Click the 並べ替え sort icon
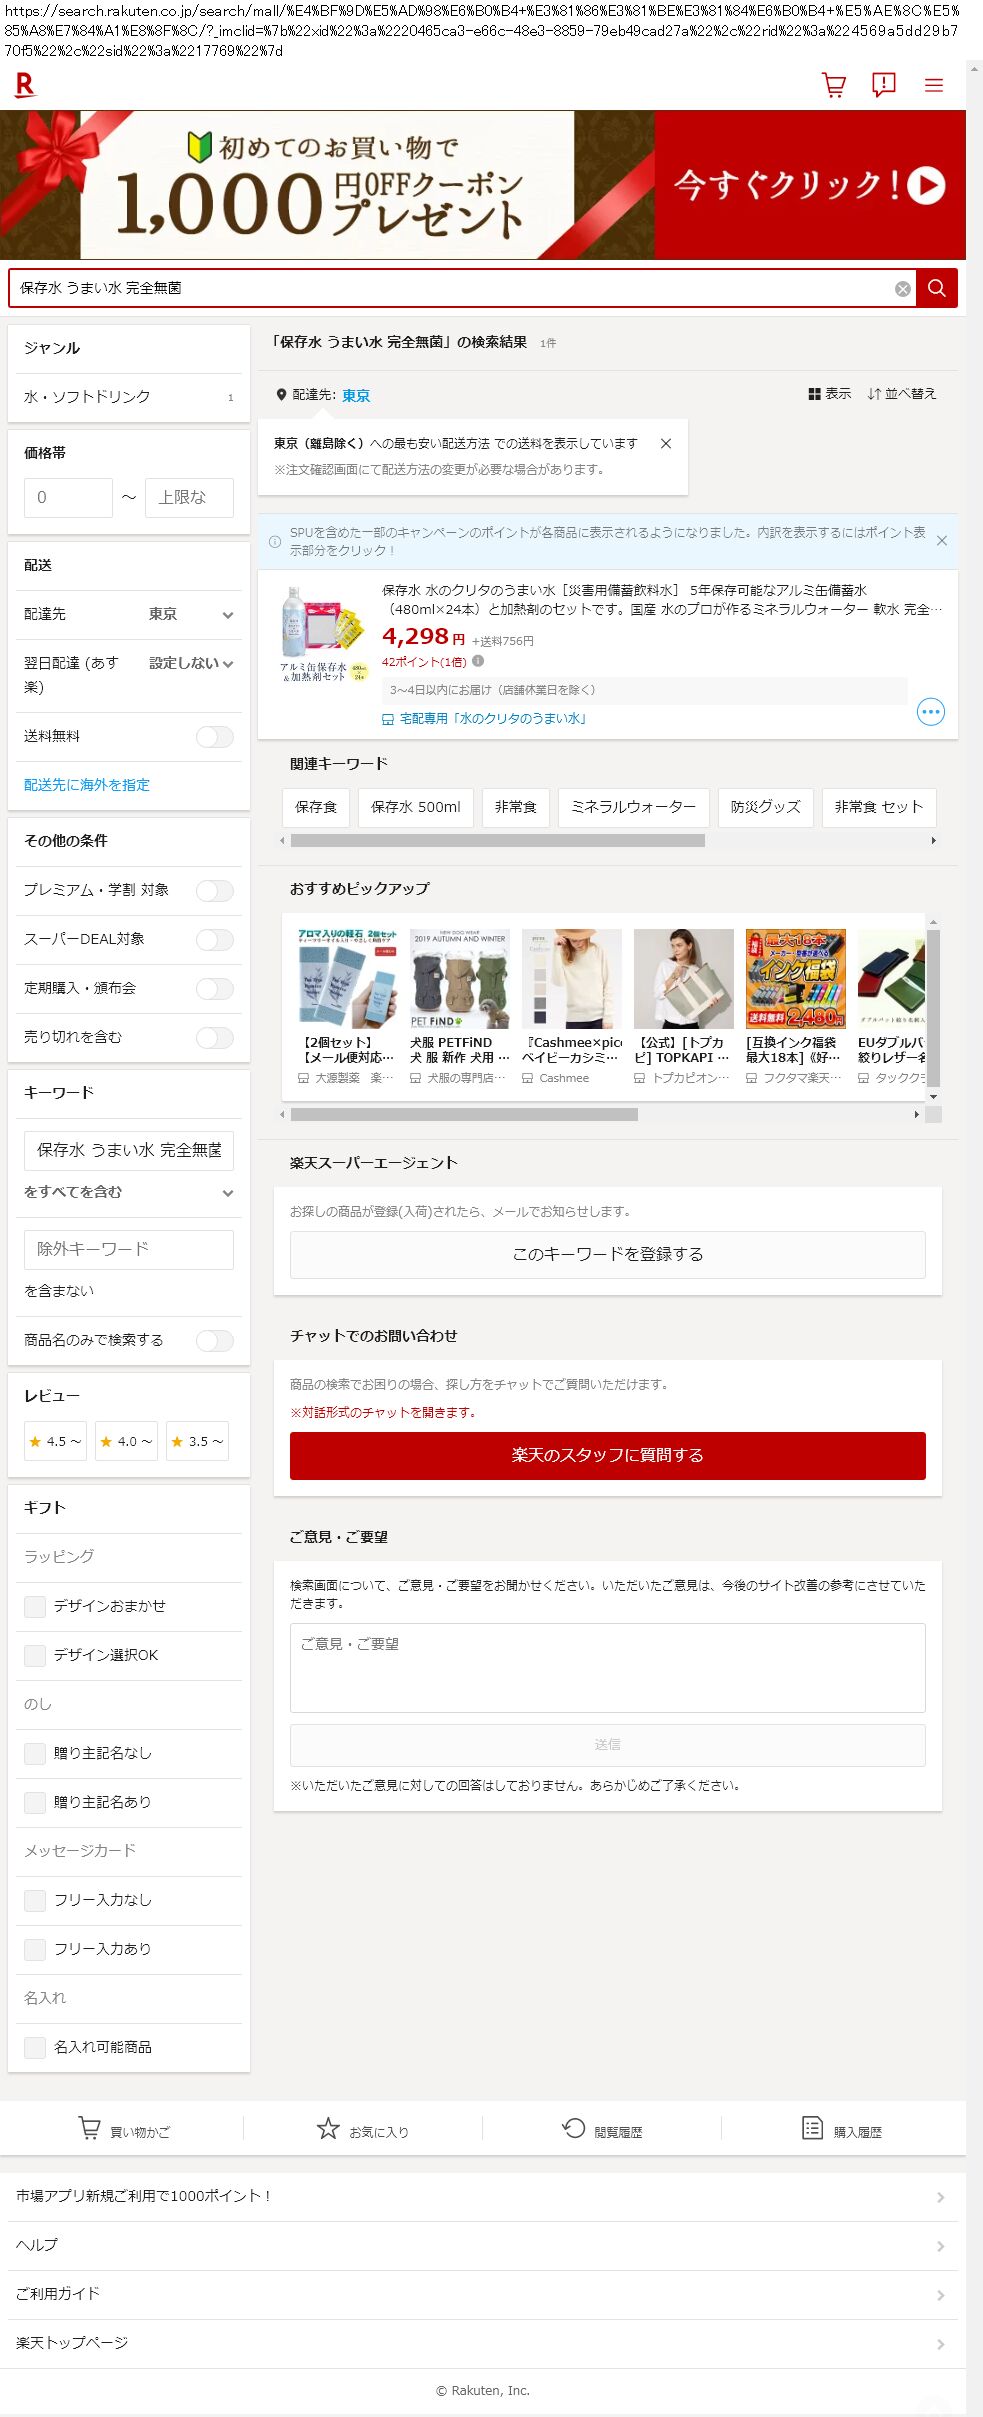The height and width of the screenshot is (2417, 983). coord(874,394)
